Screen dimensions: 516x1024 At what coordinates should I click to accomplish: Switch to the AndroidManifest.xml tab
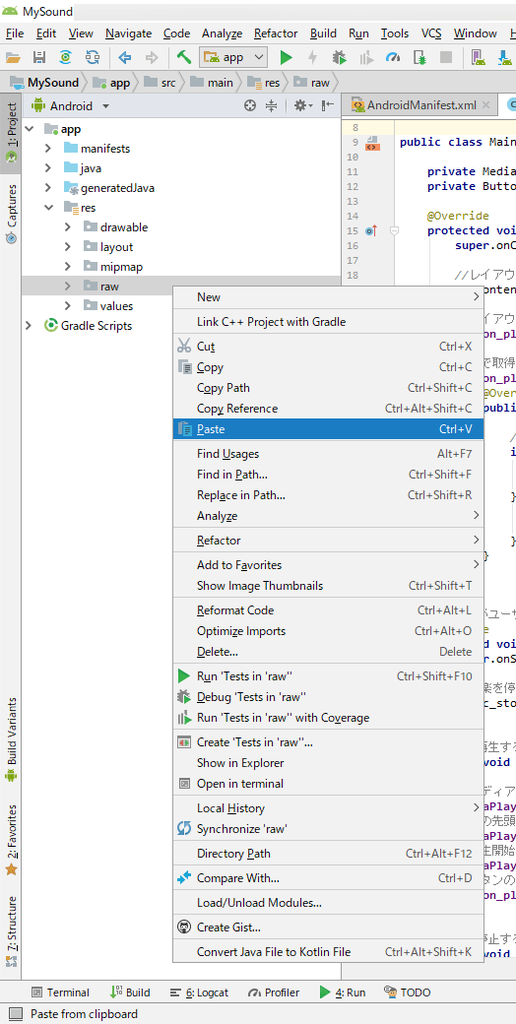420,105
